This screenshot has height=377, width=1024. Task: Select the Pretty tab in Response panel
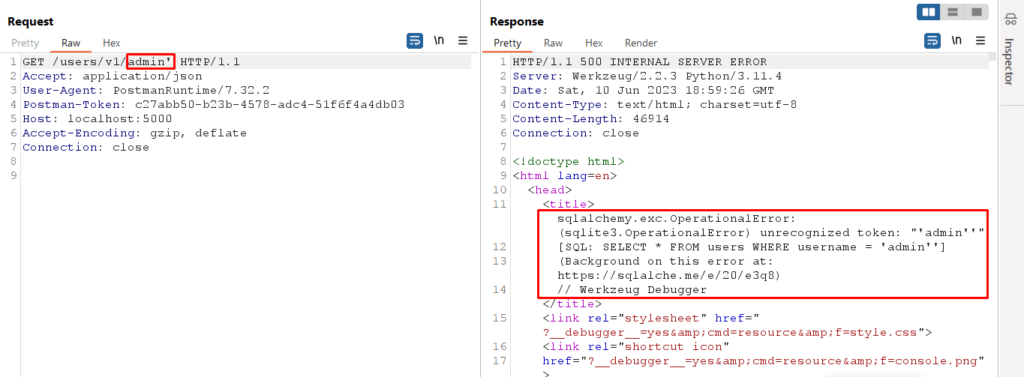point(507,43)
